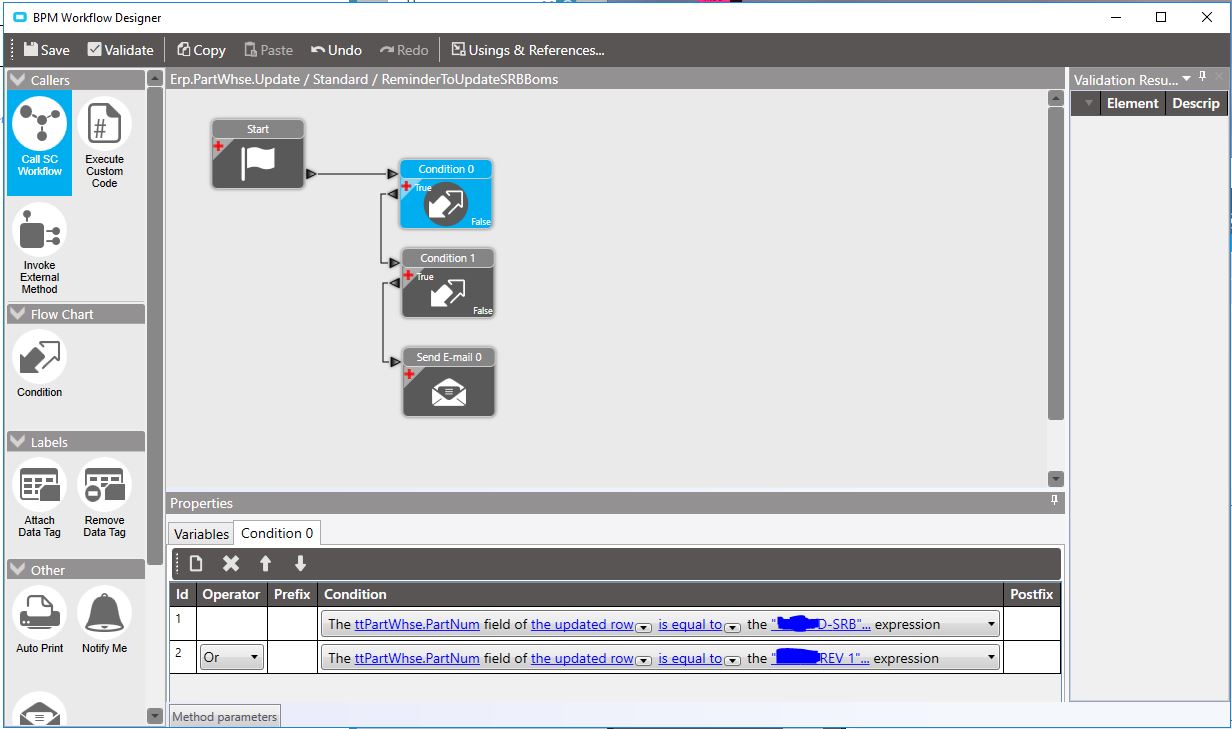
Task: Delete the selected condition row icon
Action: (231, 563)
